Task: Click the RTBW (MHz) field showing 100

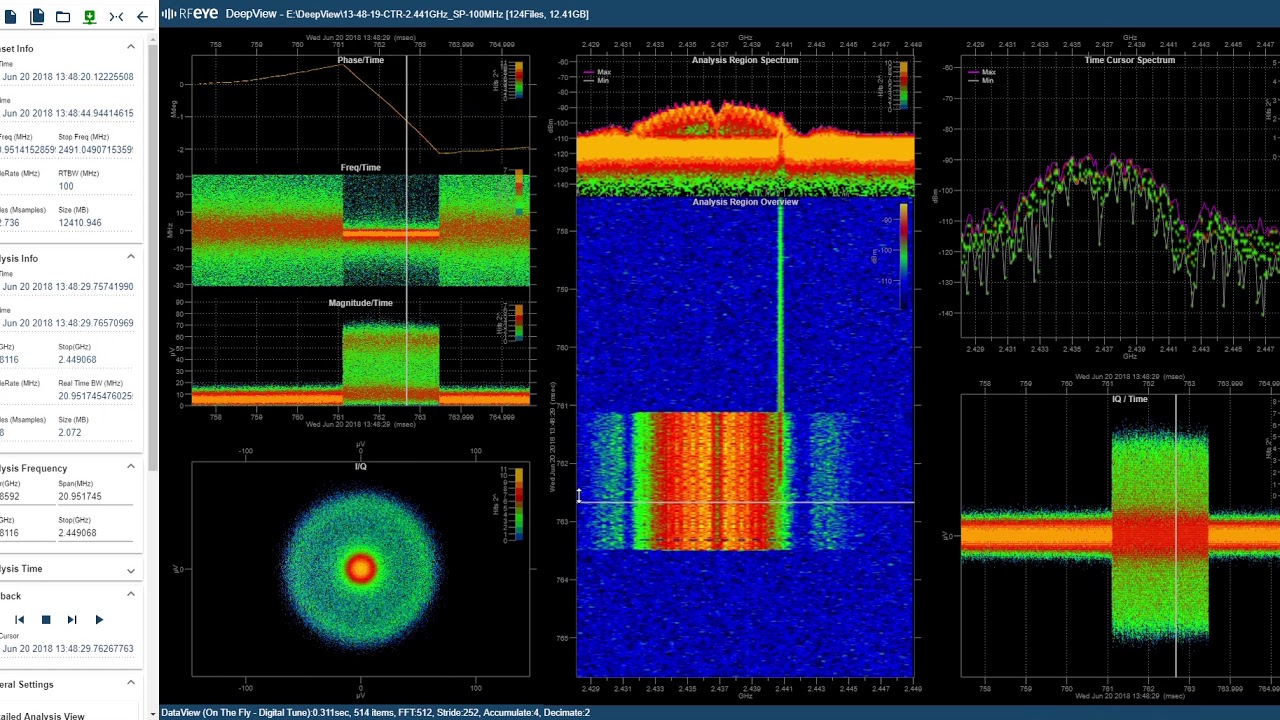Action: pos(95,186)
